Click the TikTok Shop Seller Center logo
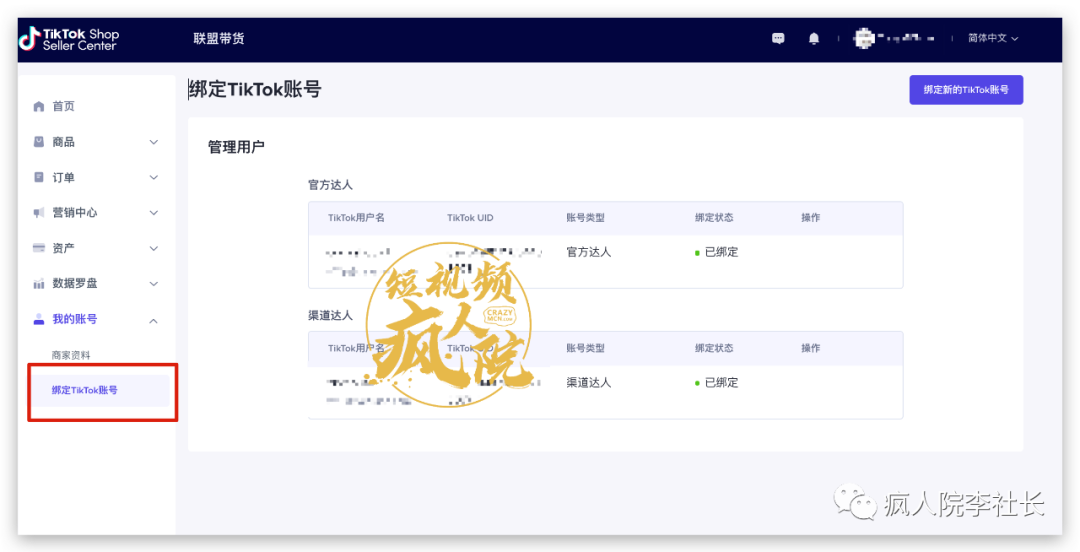The image size is (1080, 552). click(69, 39)
